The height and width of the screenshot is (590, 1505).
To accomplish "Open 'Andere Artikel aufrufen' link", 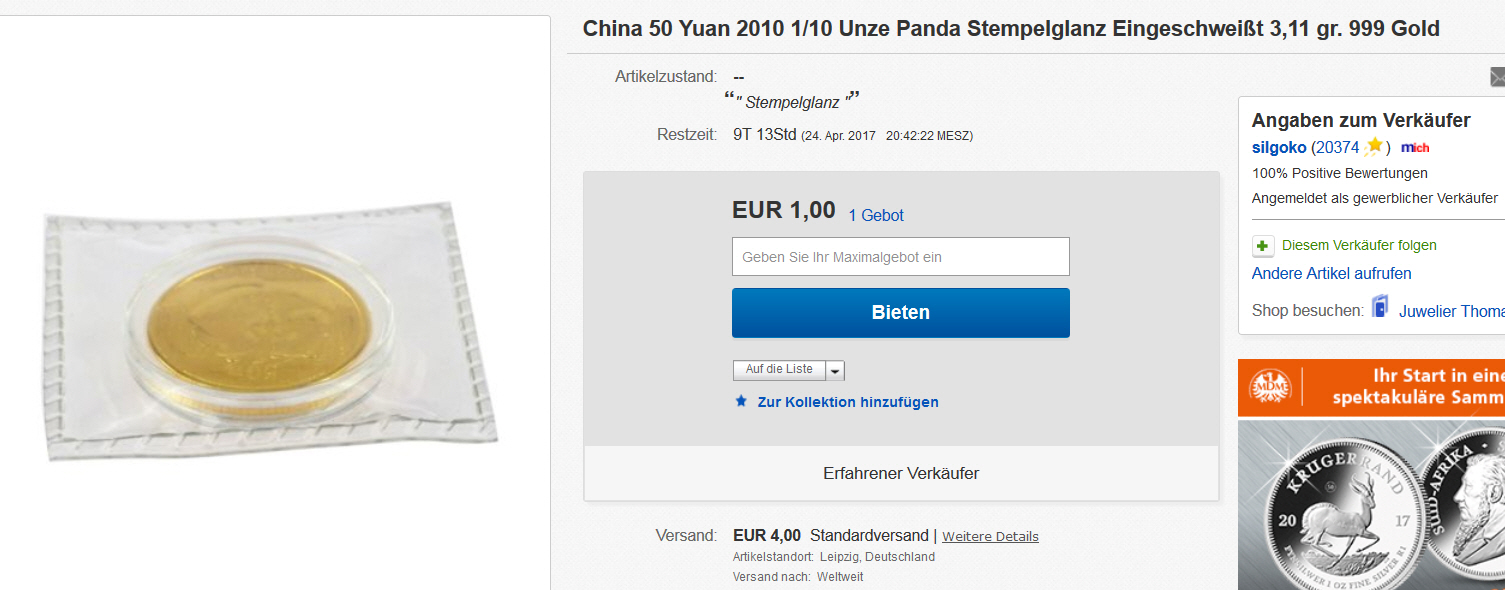I will (x=1331, y=274).
